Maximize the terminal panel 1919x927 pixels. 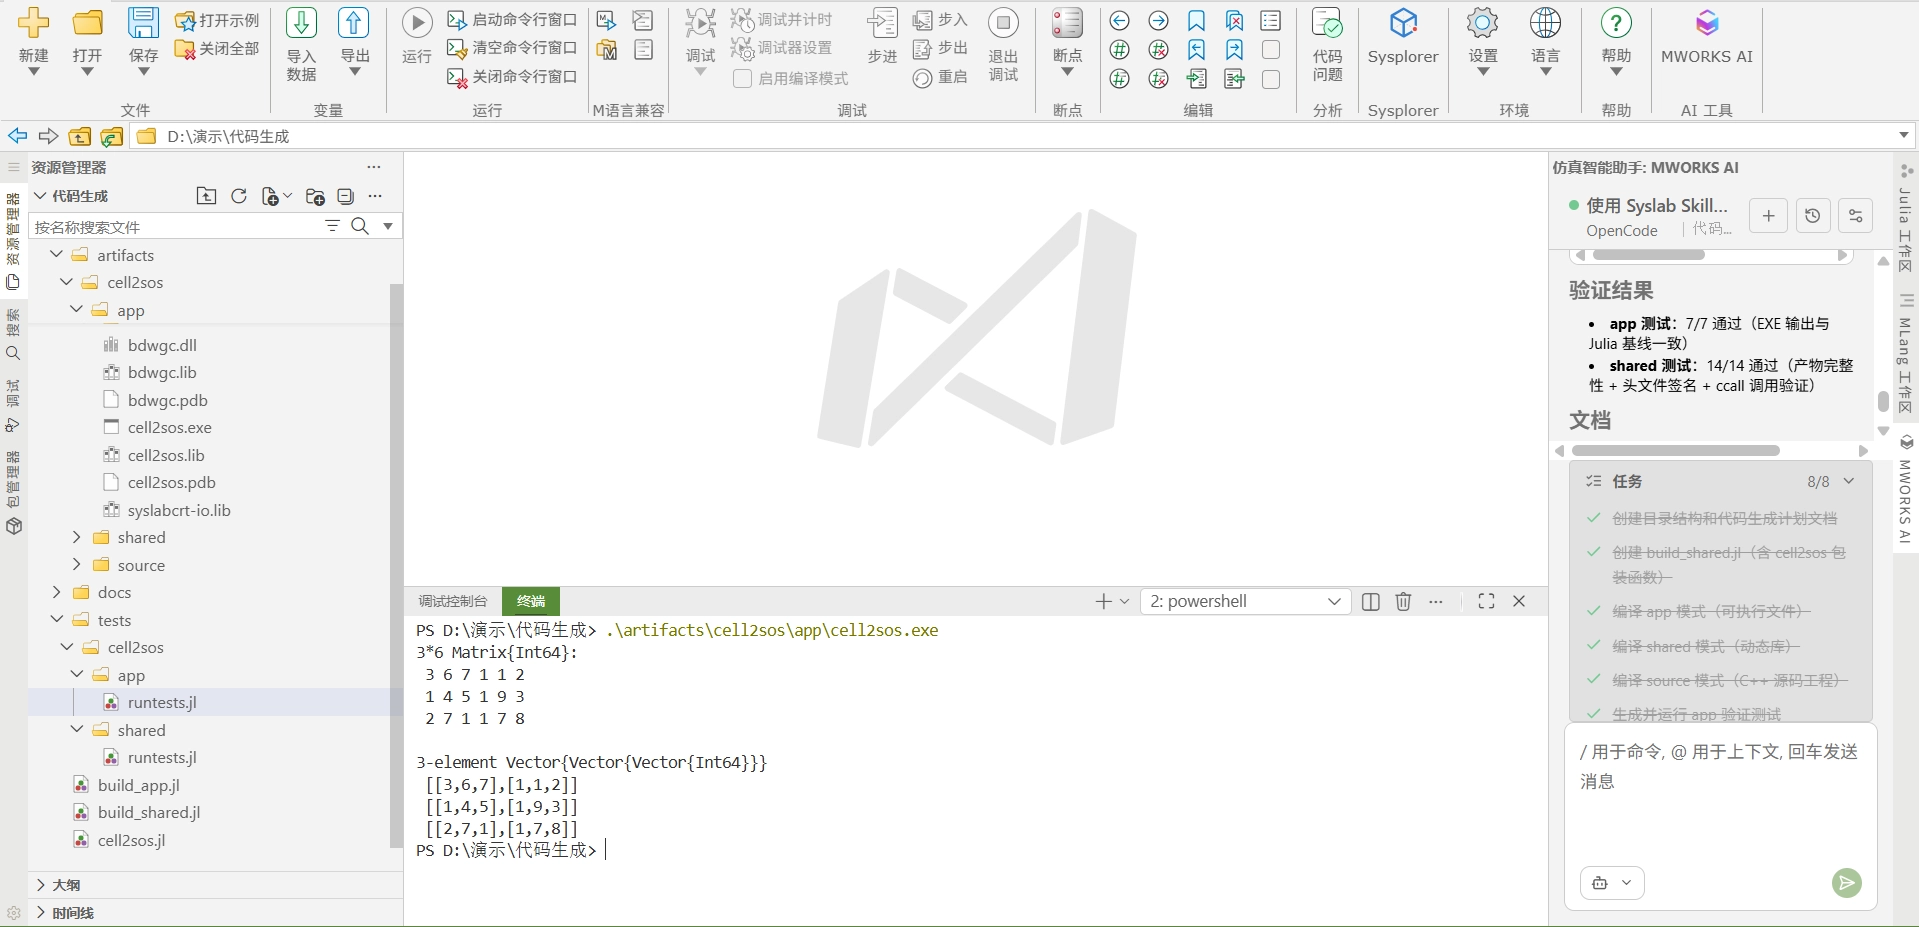(1486, 601)
